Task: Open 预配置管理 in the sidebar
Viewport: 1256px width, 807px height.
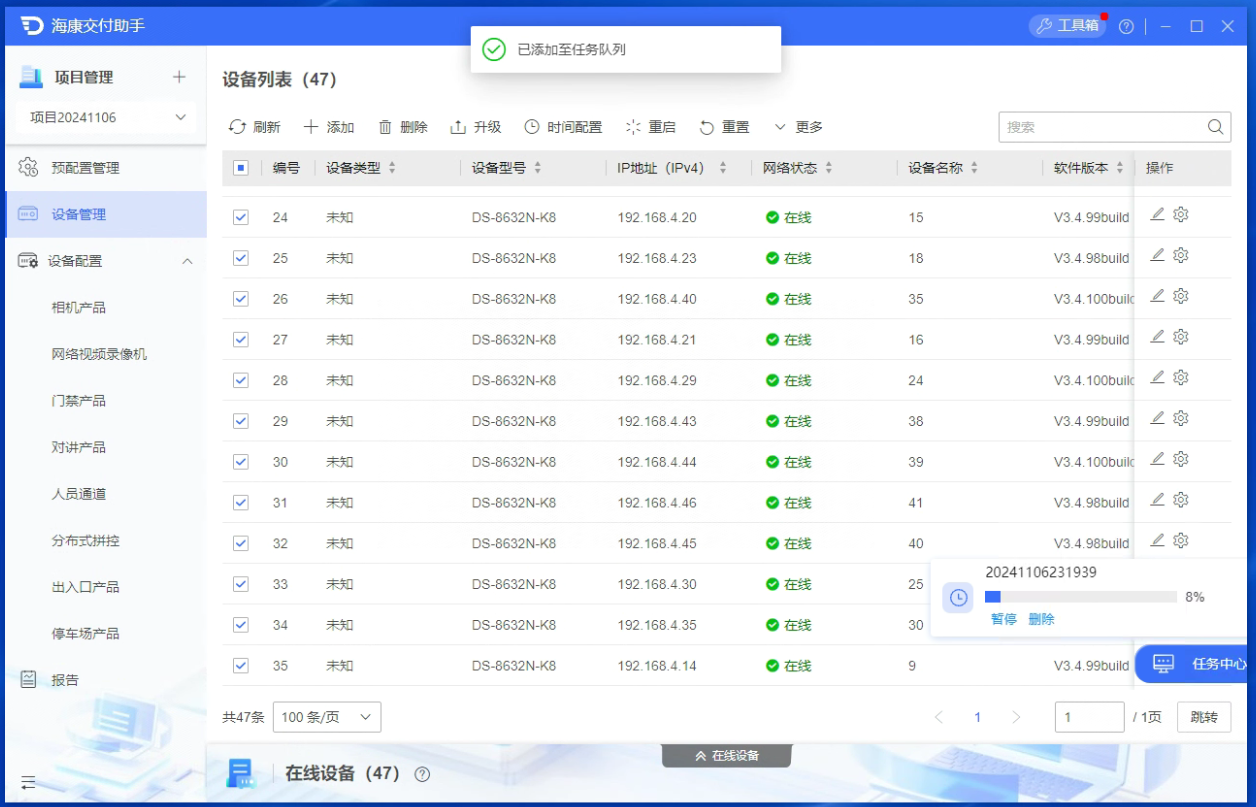Action: click(85, 168)
